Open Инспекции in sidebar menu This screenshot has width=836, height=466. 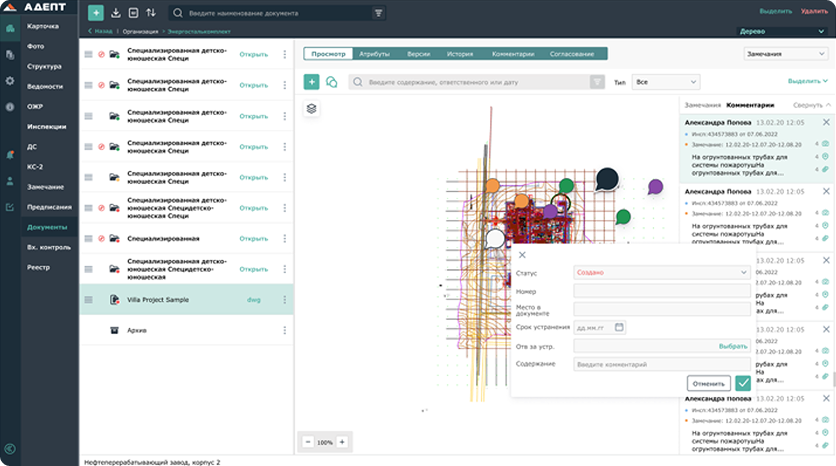click(46, 126)
